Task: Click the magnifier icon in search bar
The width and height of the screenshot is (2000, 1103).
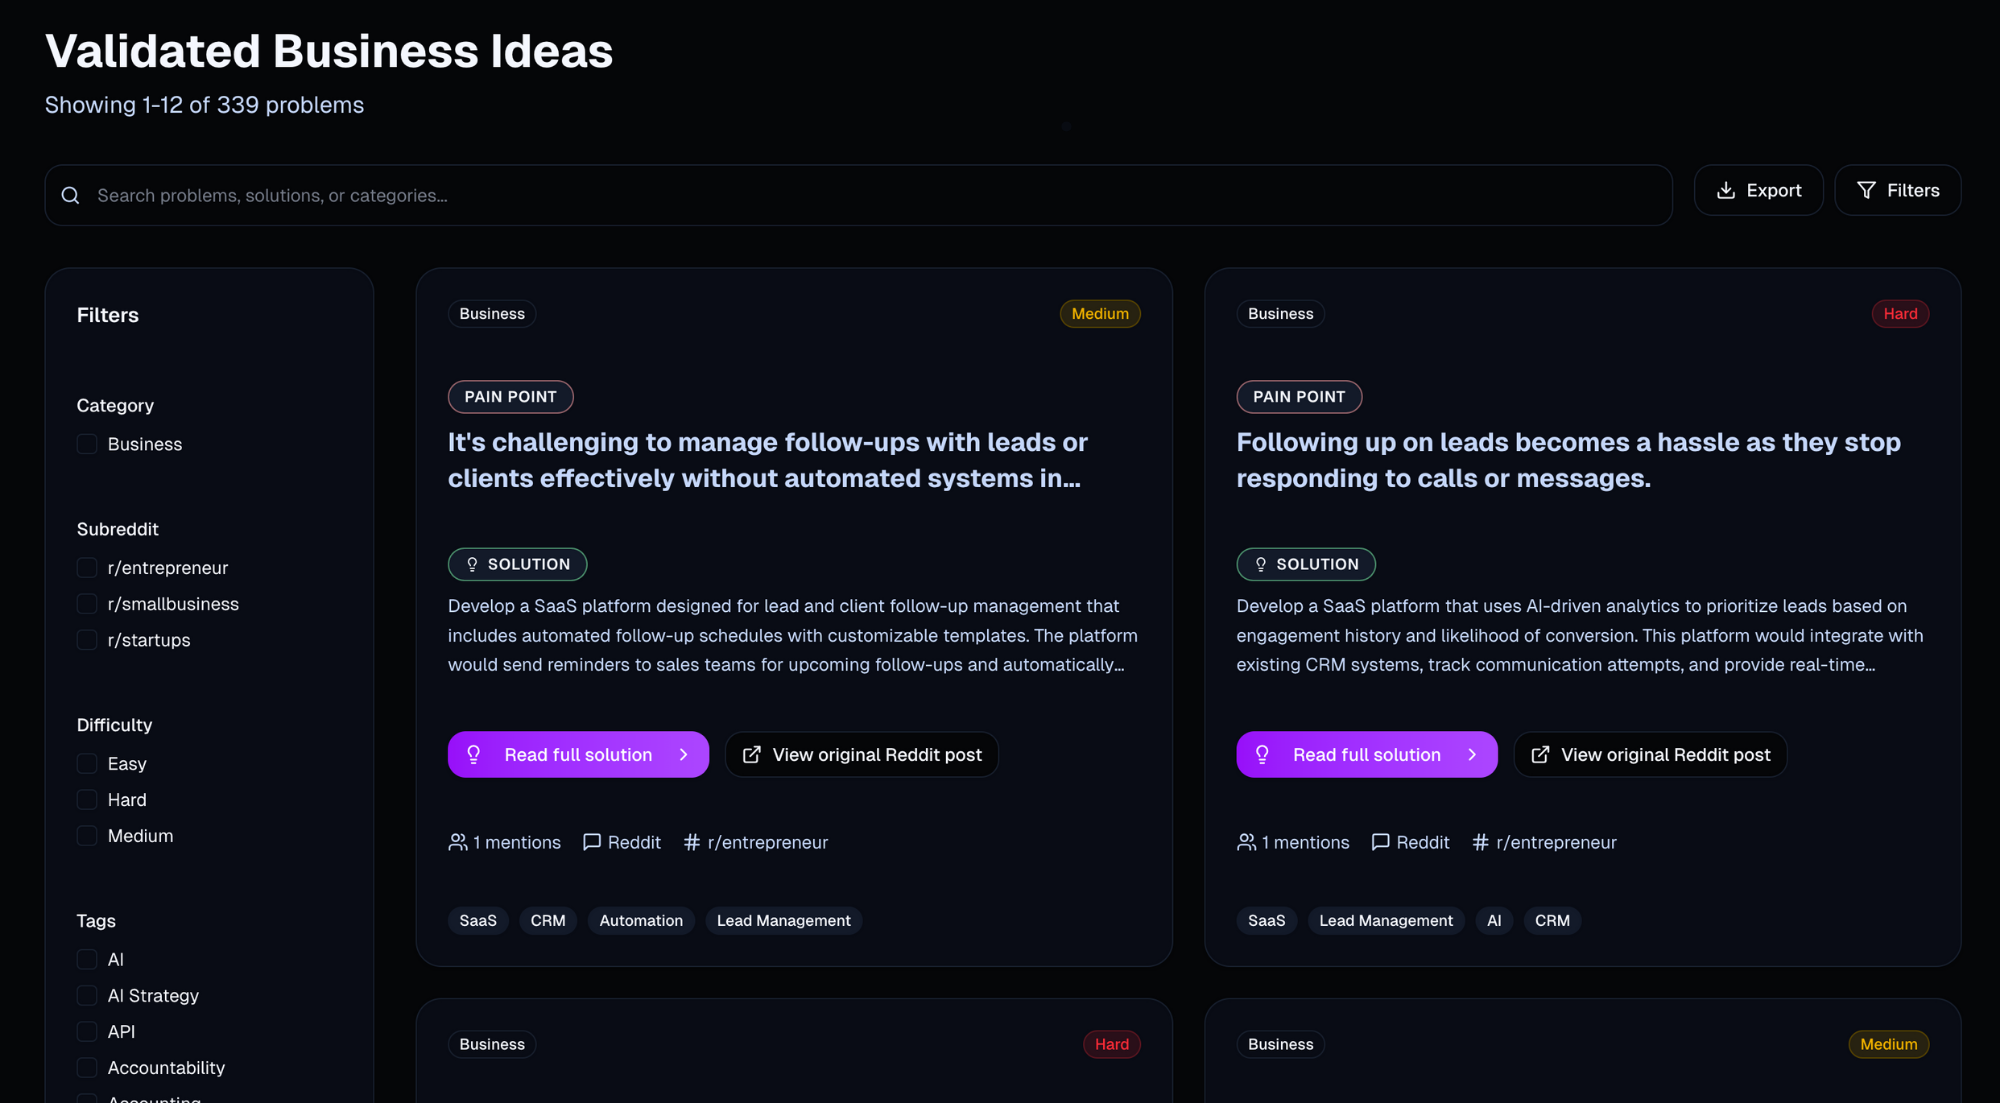Action: 70,196
